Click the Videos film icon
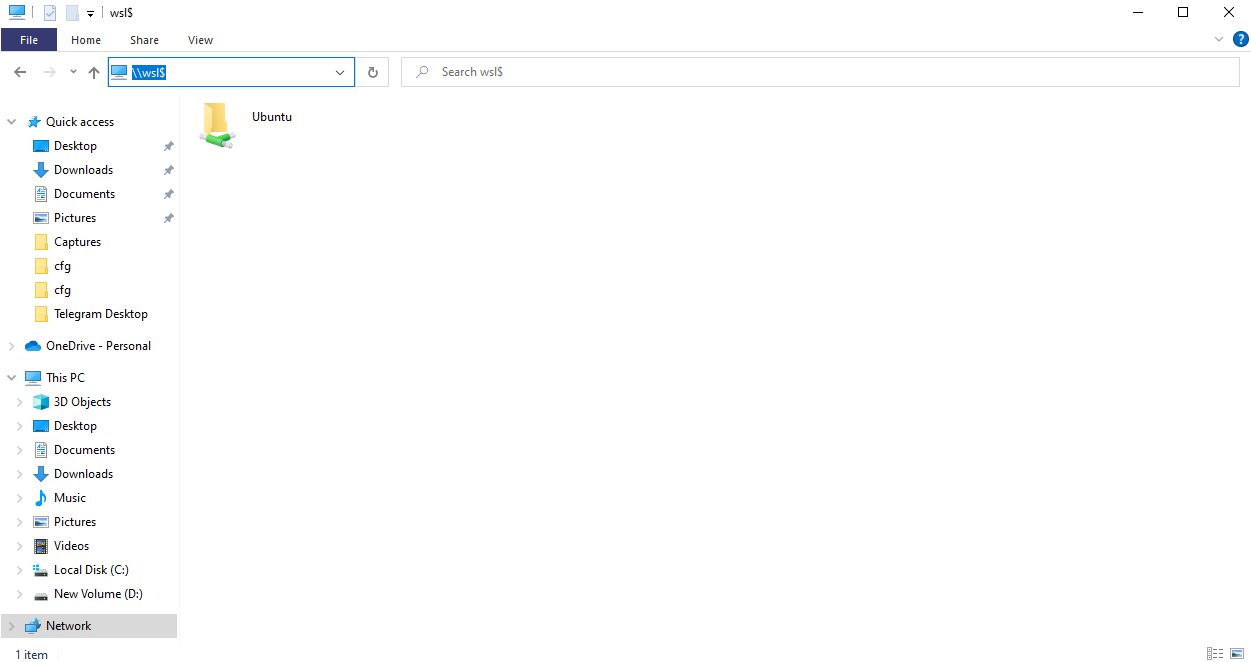1251x662 pixels. [41, 546]
